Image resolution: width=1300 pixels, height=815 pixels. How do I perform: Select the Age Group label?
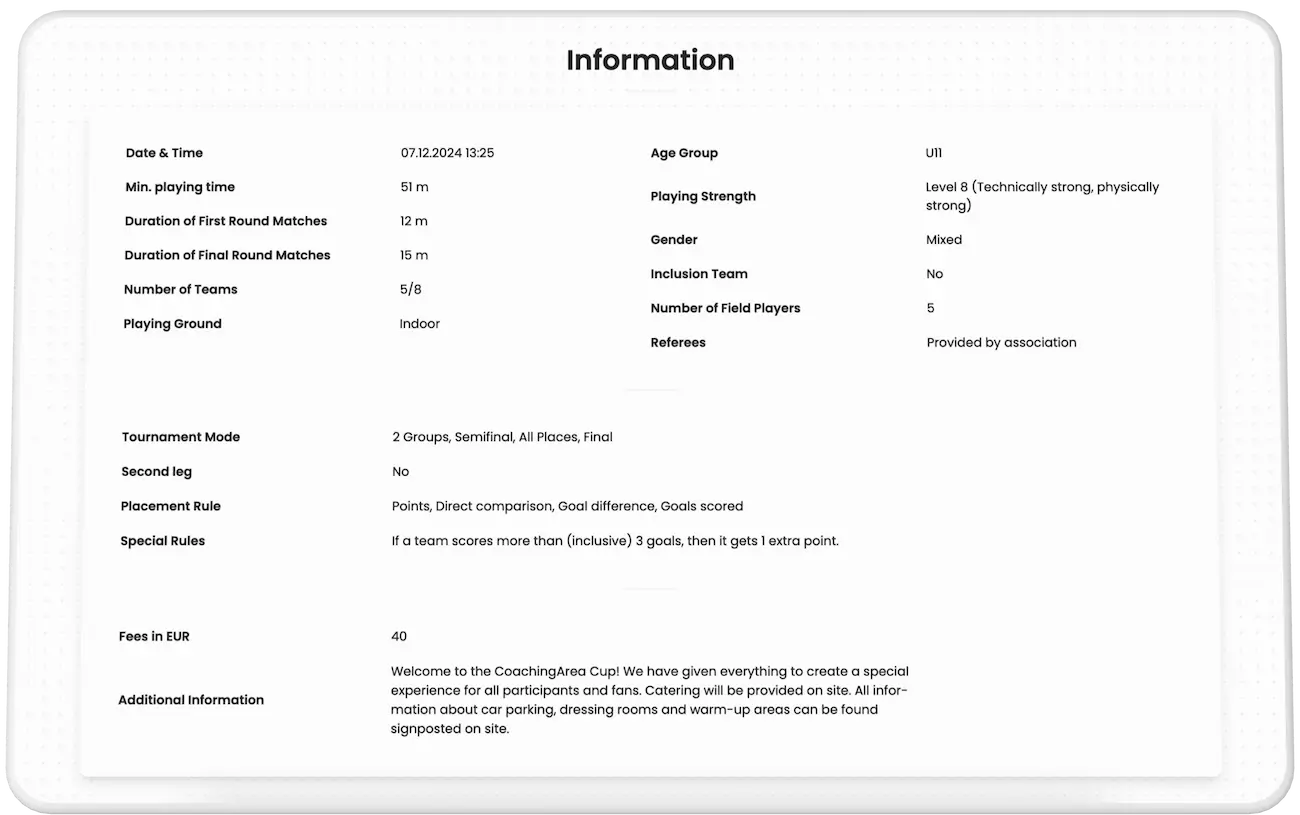point(684,153)
